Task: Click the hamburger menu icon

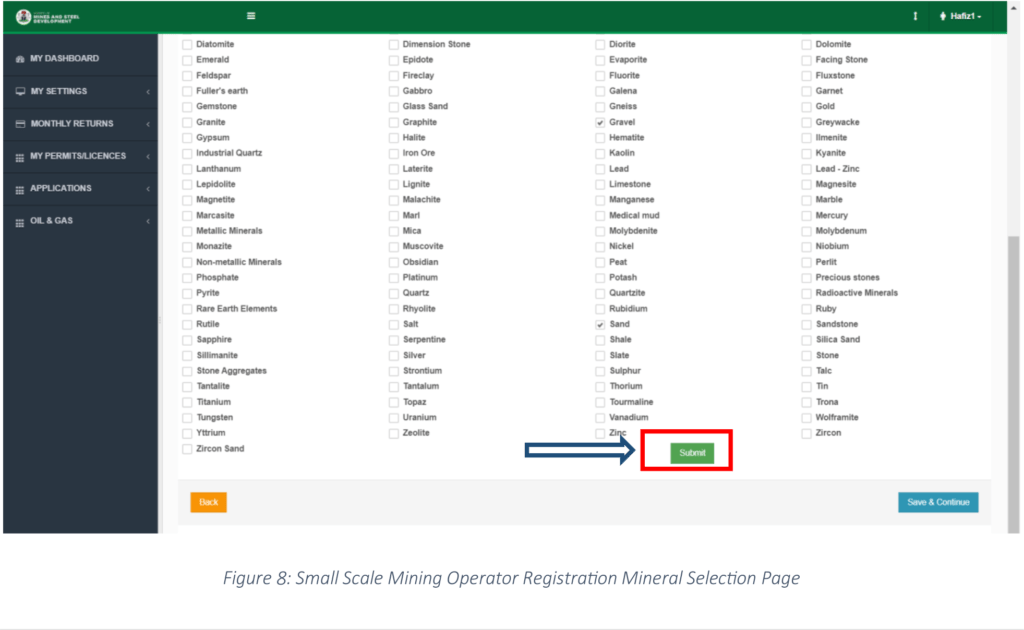Action: [x=251, y=16]
